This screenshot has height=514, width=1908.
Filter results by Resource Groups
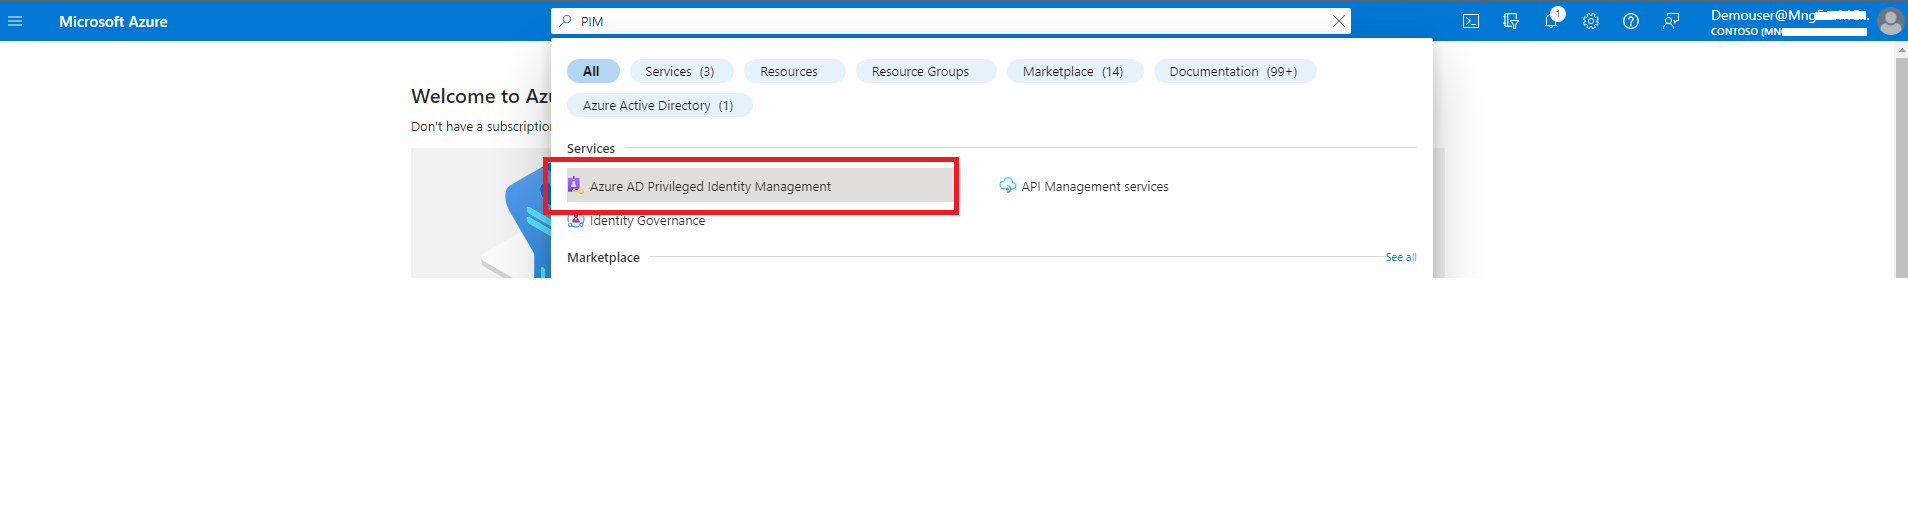(920, 71)
